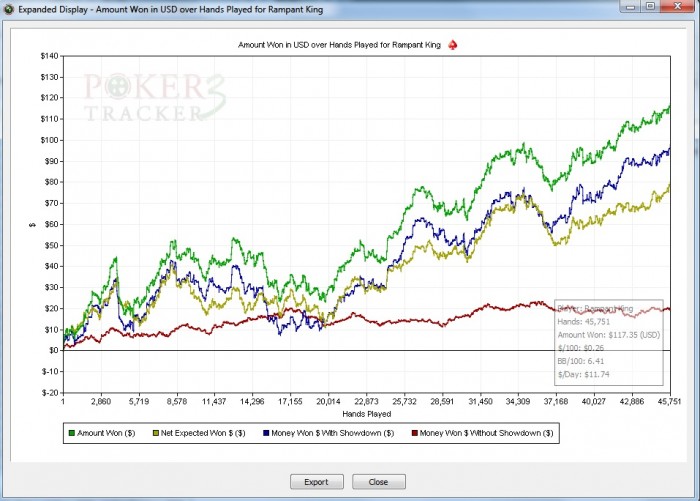
Task: Click 'Hands: 45,751' in the tooltip
Action: (x=583, y=321)
